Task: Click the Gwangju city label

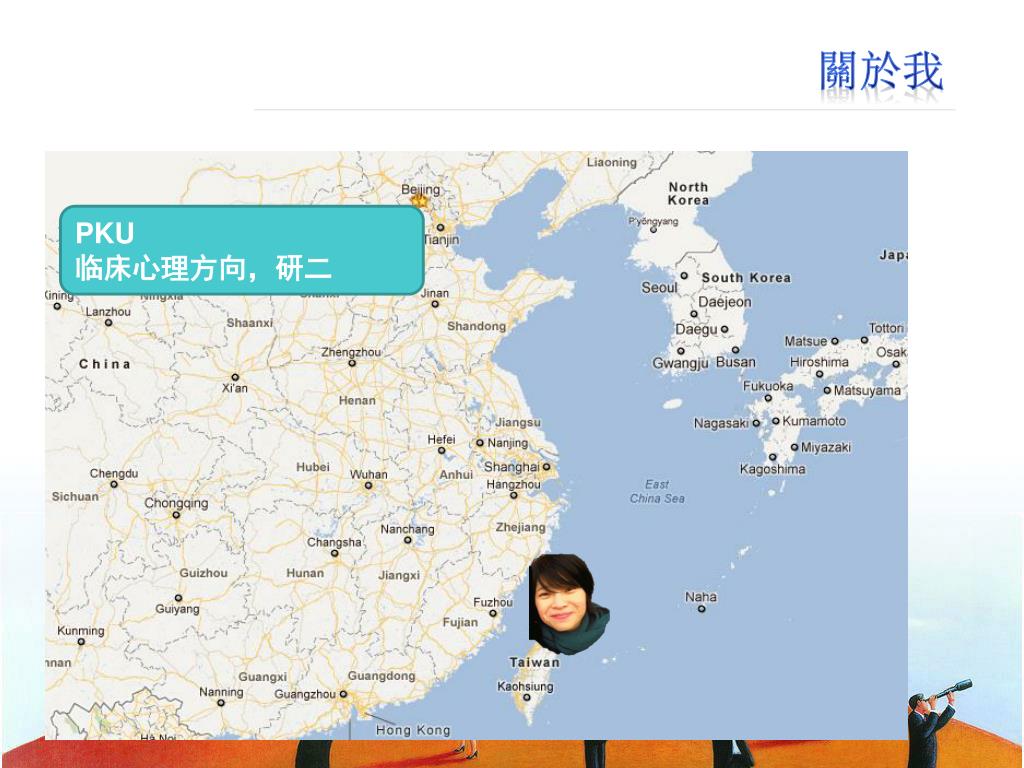Action: click(680, 363)
